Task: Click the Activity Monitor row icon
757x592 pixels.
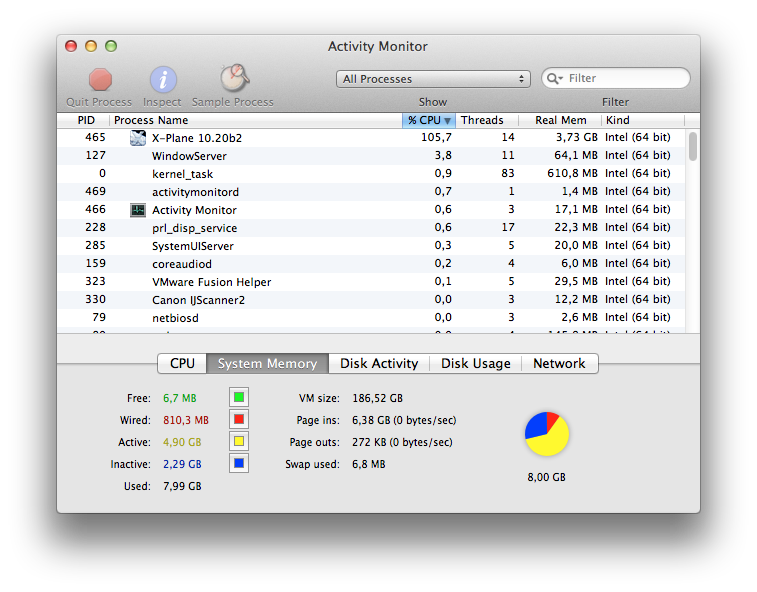Action: pos(138,210)
